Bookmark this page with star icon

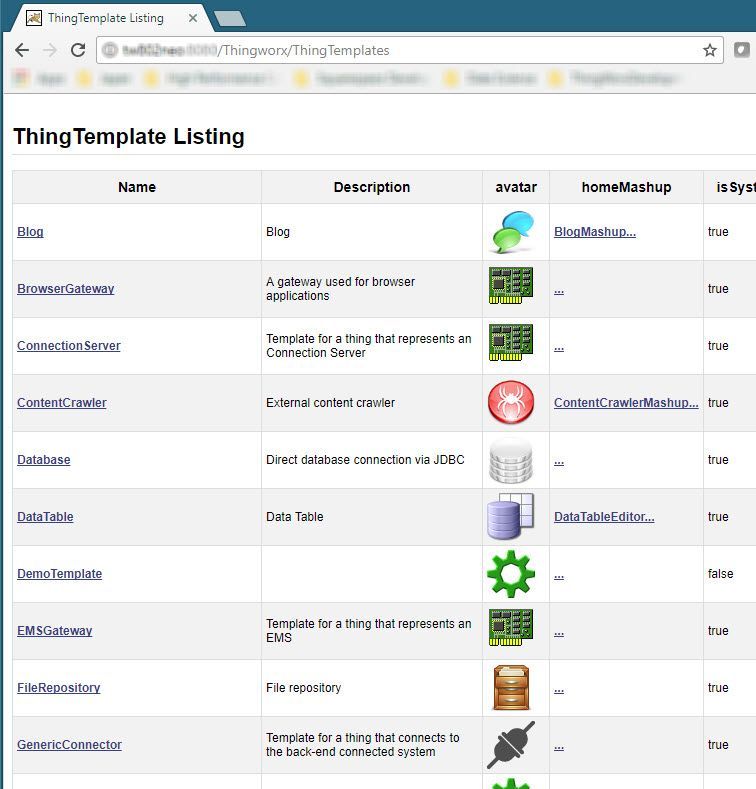pos(710,50)
